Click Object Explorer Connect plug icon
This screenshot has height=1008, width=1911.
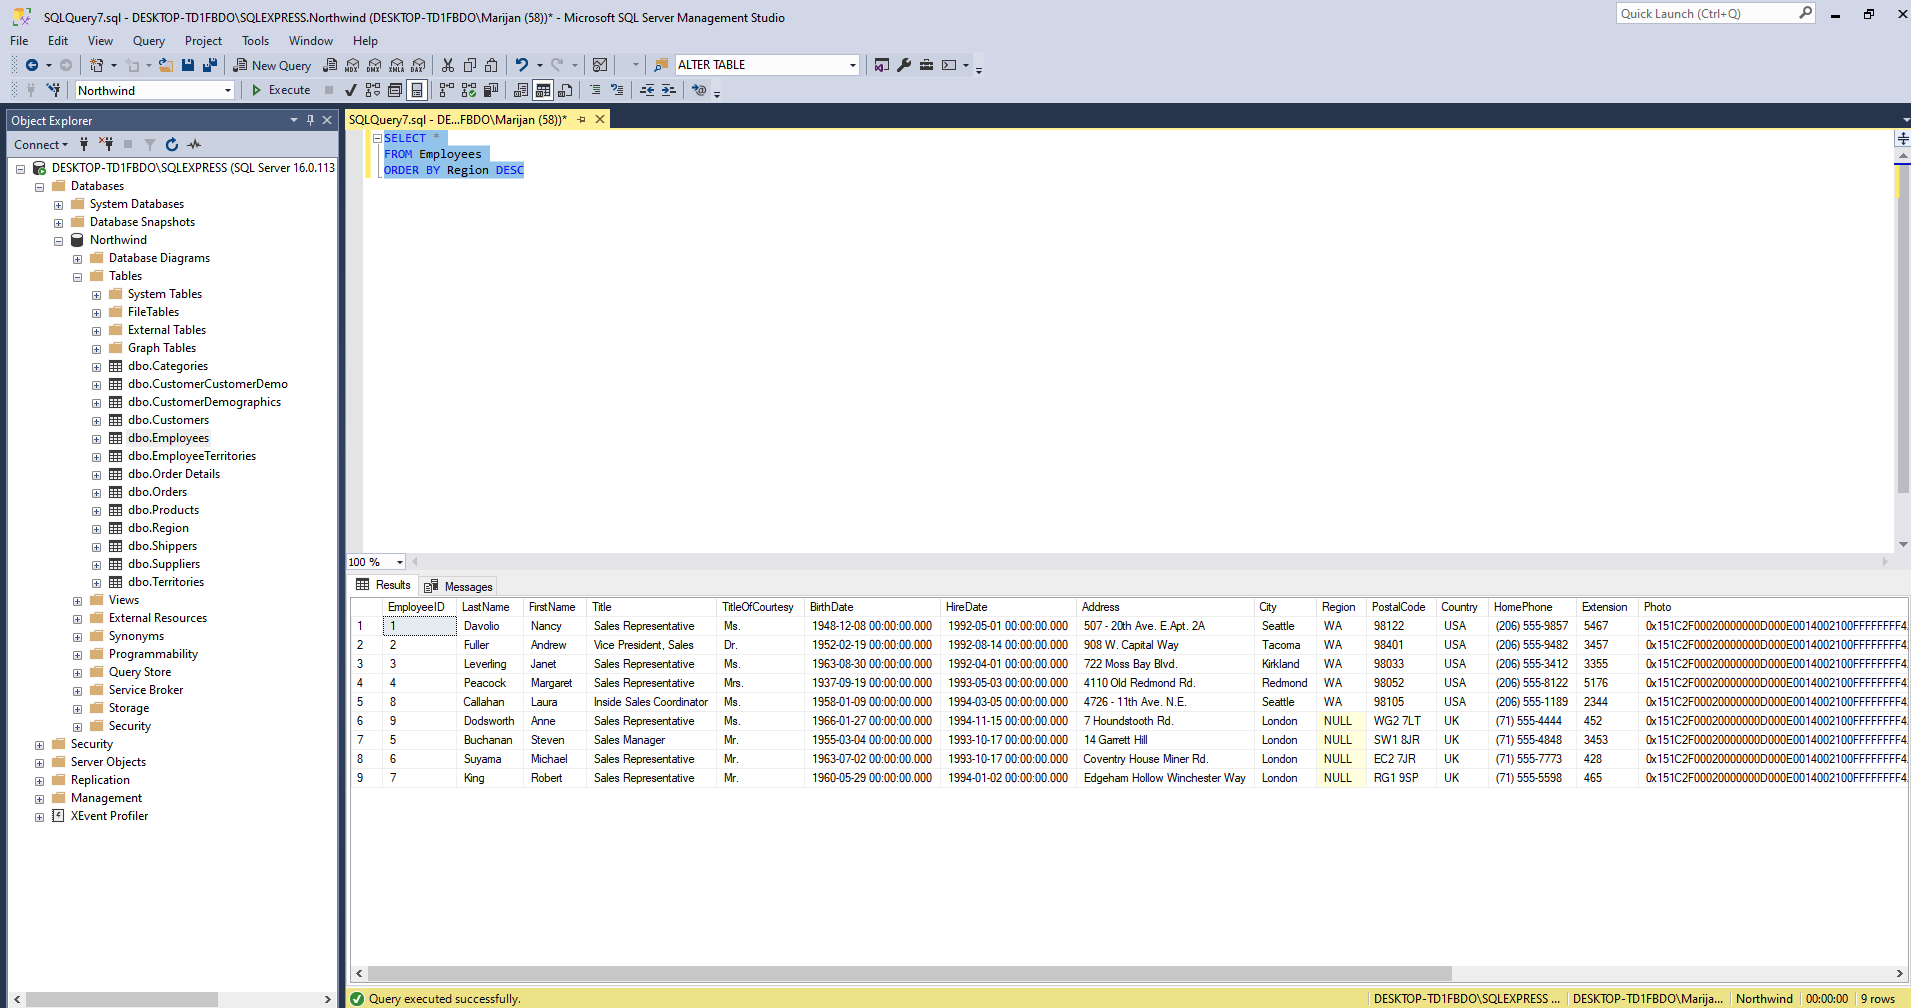tap(84, 144)
